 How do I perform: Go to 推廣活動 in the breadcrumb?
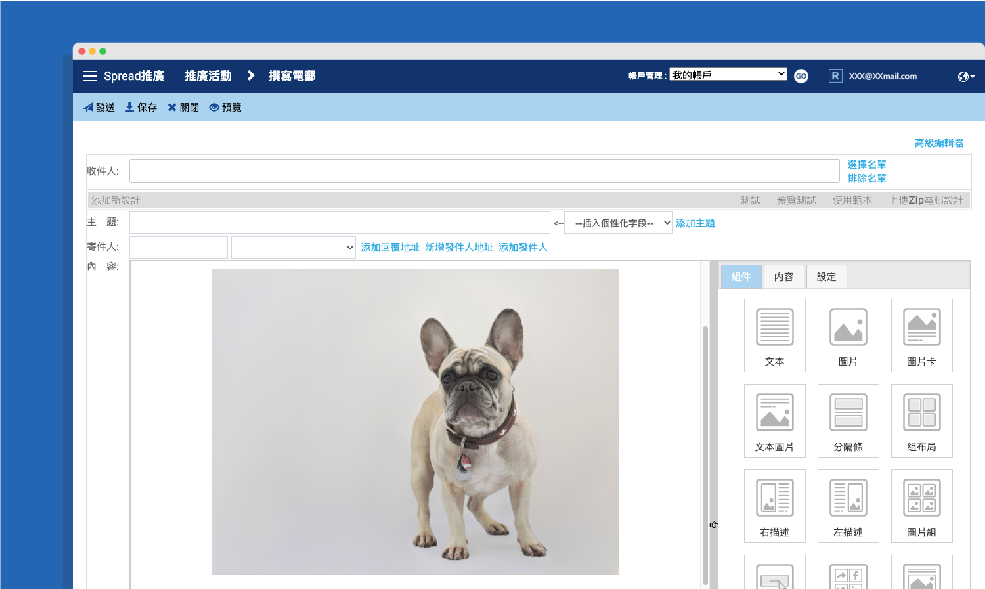click(208, 76)
